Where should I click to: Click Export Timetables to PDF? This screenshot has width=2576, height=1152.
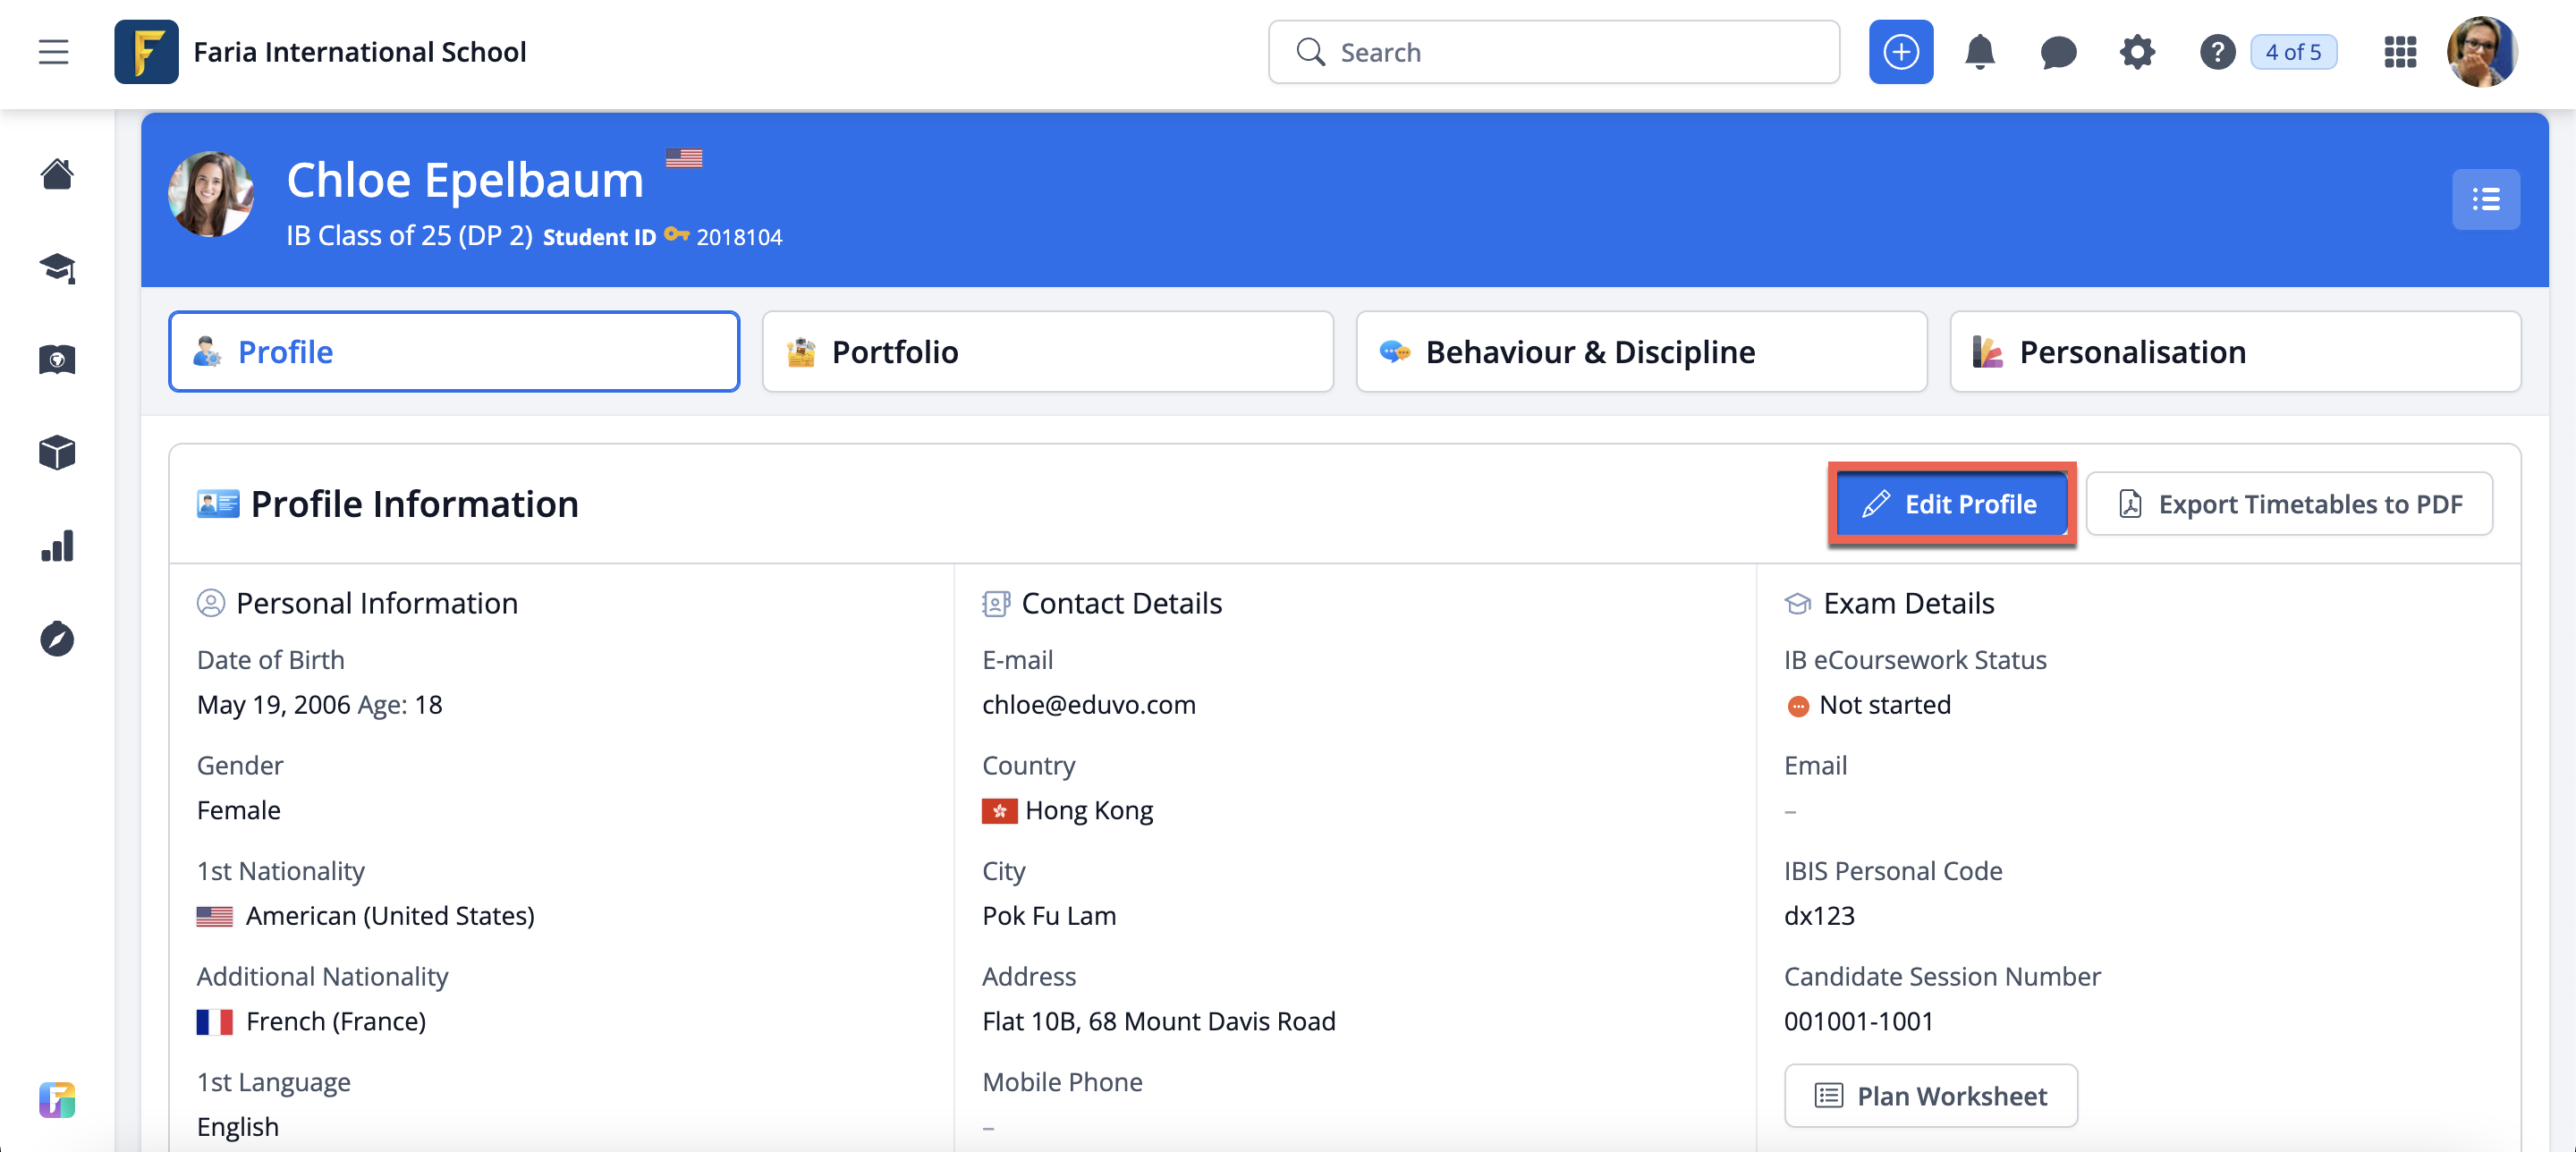[2289, 504]
